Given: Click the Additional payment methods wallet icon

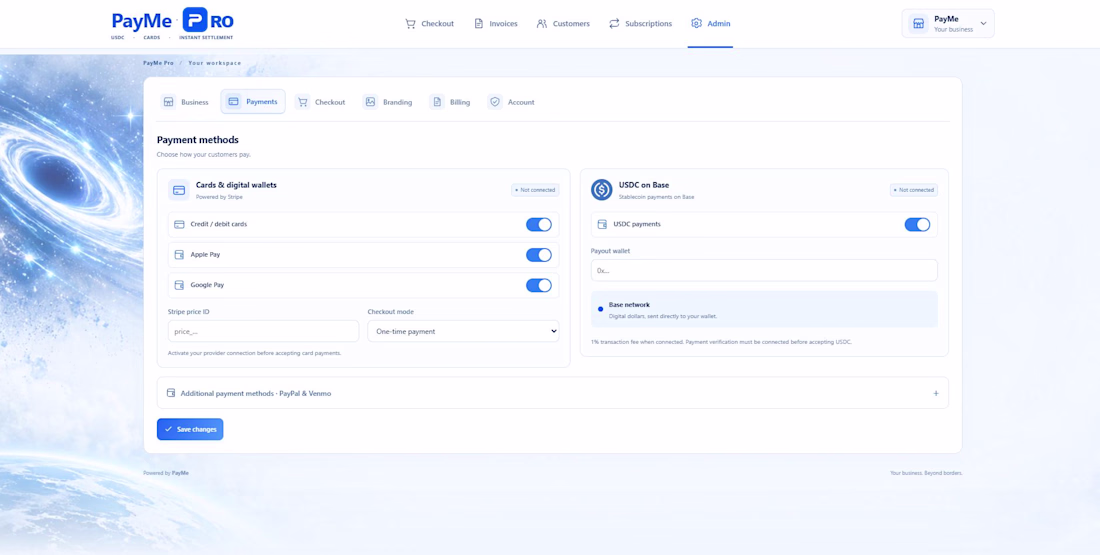Looking at the screenshot, I should (170, 393).
